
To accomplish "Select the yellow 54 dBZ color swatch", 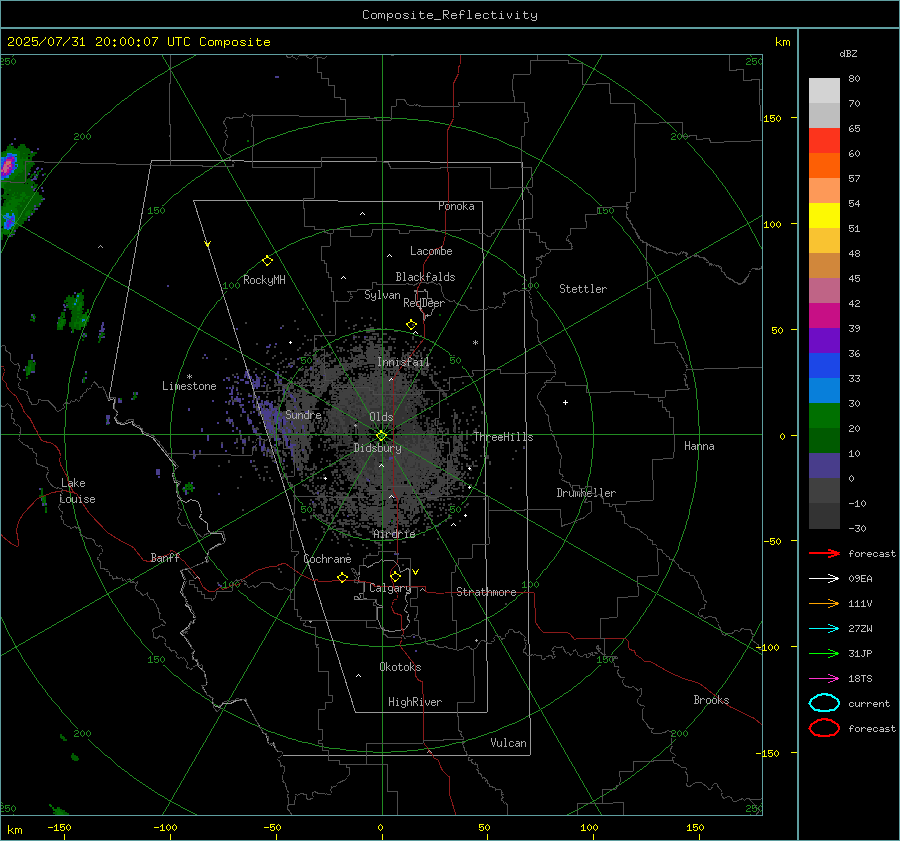I will (x=824, y=215).
